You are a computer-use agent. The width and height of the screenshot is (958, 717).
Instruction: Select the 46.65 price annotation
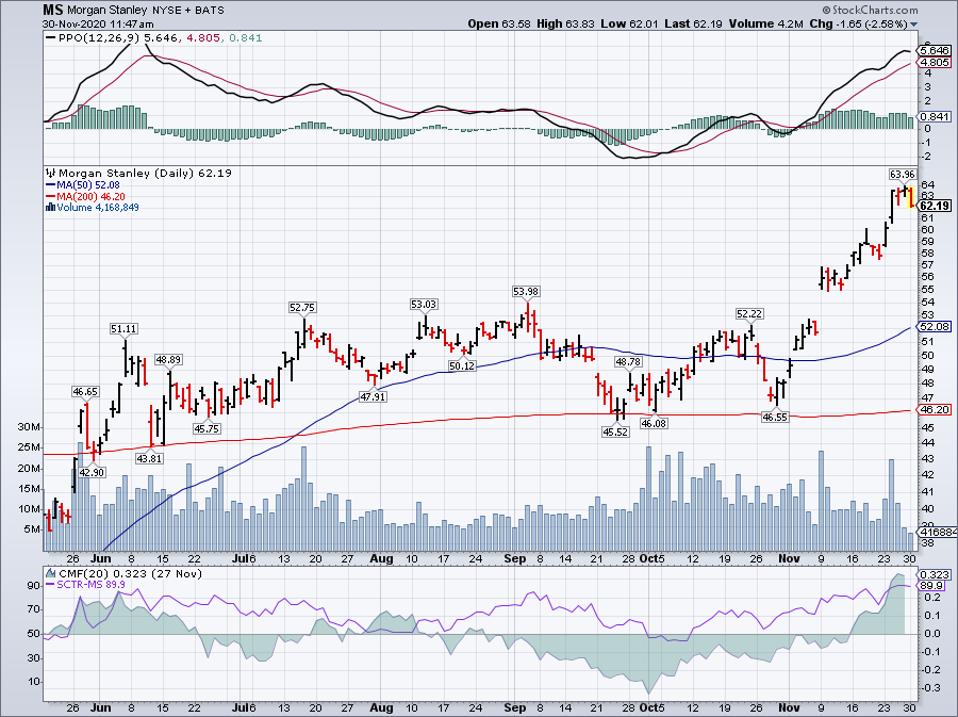(x=85, y=391)
